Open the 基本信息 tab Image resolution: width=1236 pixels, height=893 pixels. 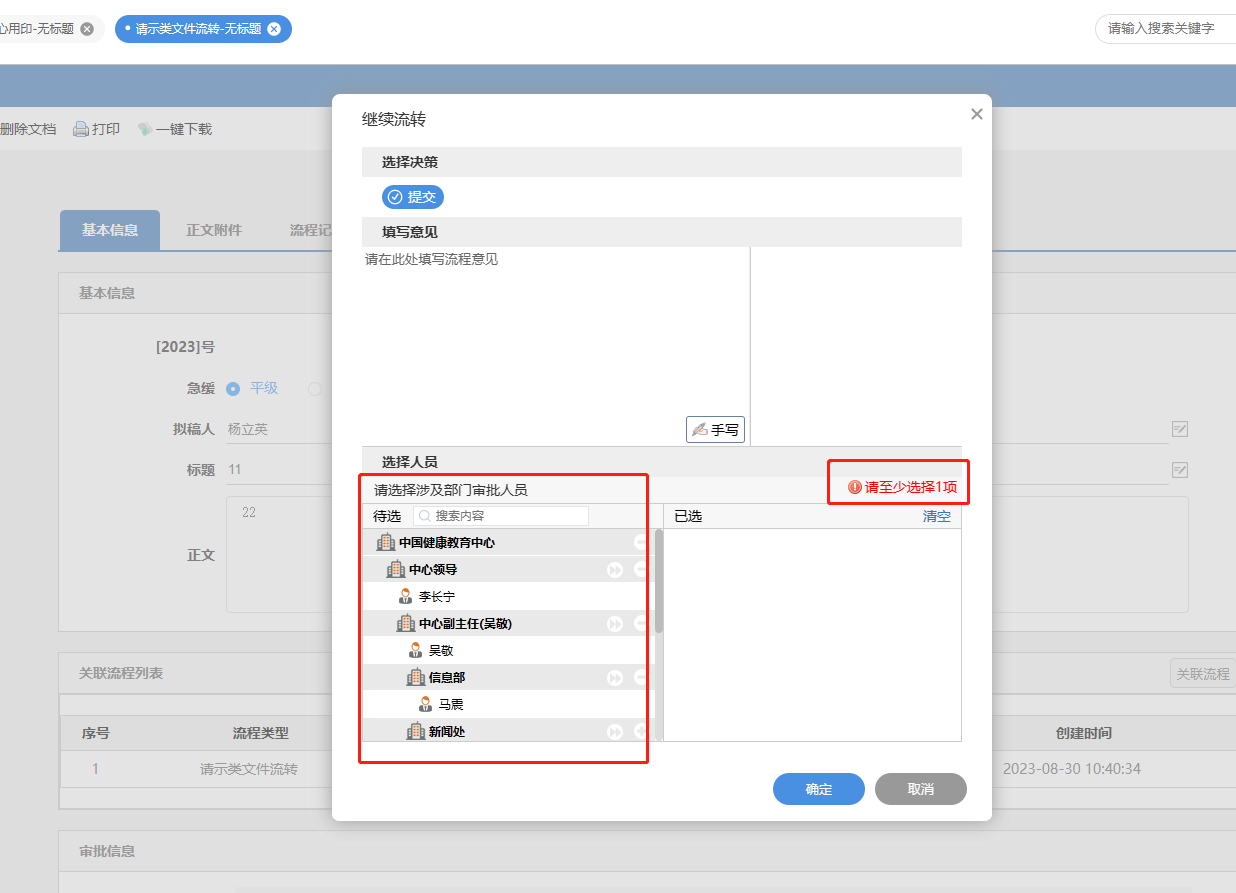tap(110, 230)
